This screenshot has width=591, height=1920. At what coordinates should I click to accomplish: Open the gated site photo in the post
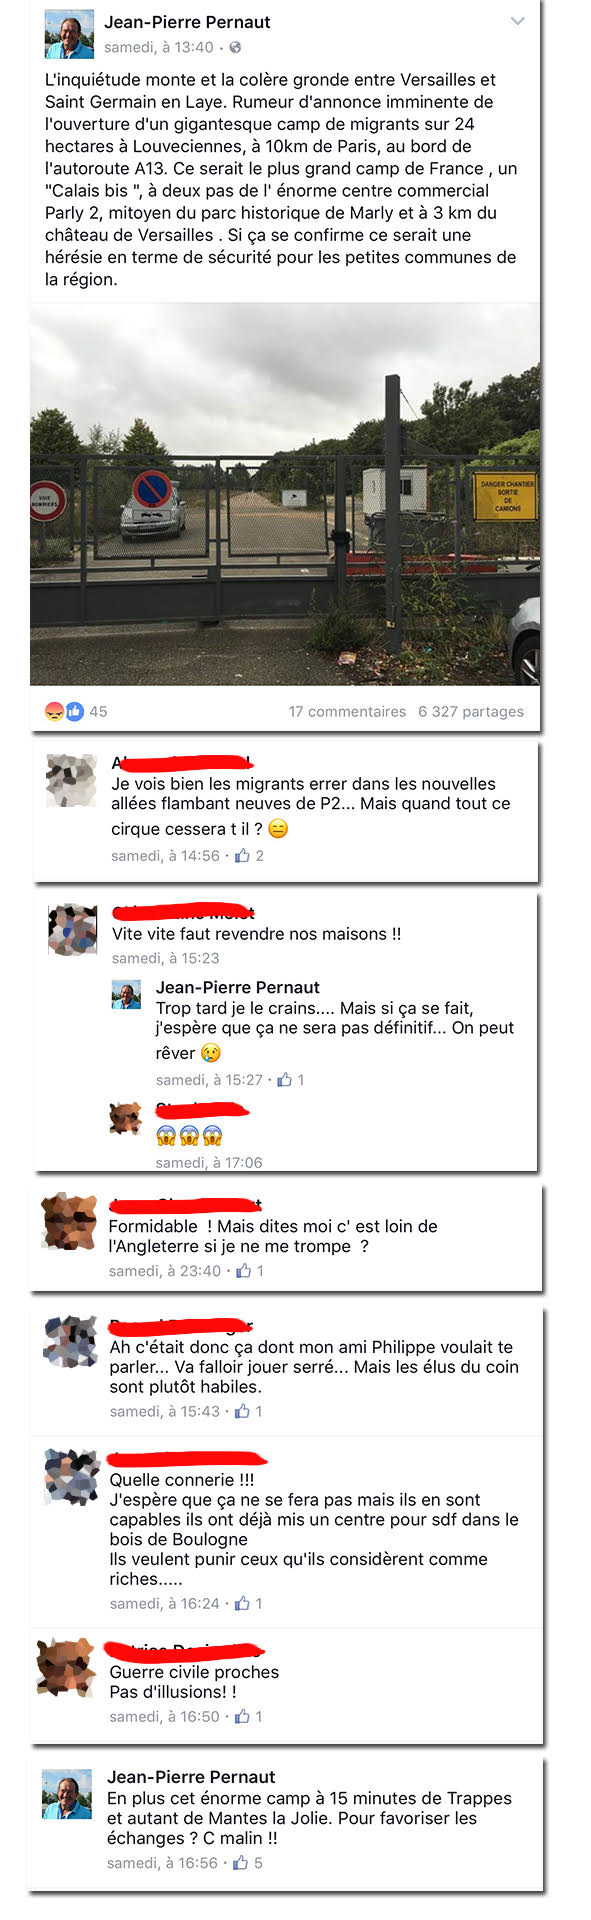click(x=285, y=494)
